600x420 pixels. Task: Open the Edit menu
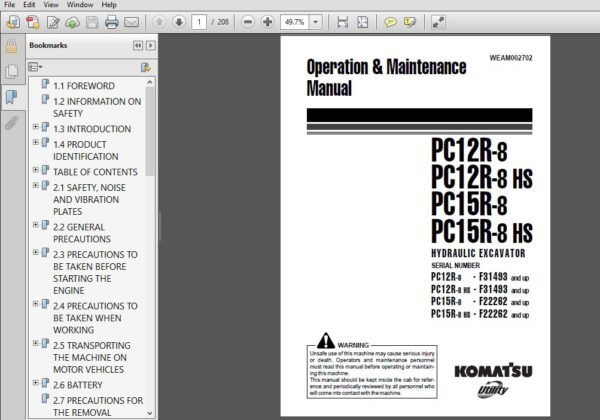[29, 5]
